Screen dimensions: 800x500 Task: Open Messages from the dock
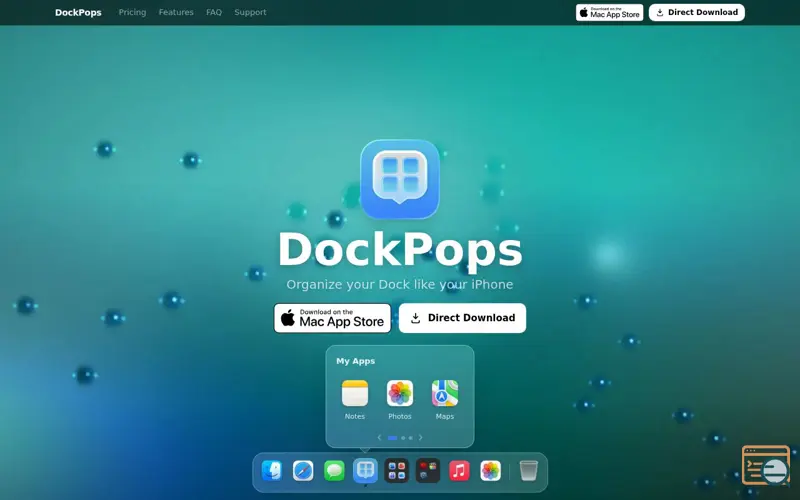point(334,470)
